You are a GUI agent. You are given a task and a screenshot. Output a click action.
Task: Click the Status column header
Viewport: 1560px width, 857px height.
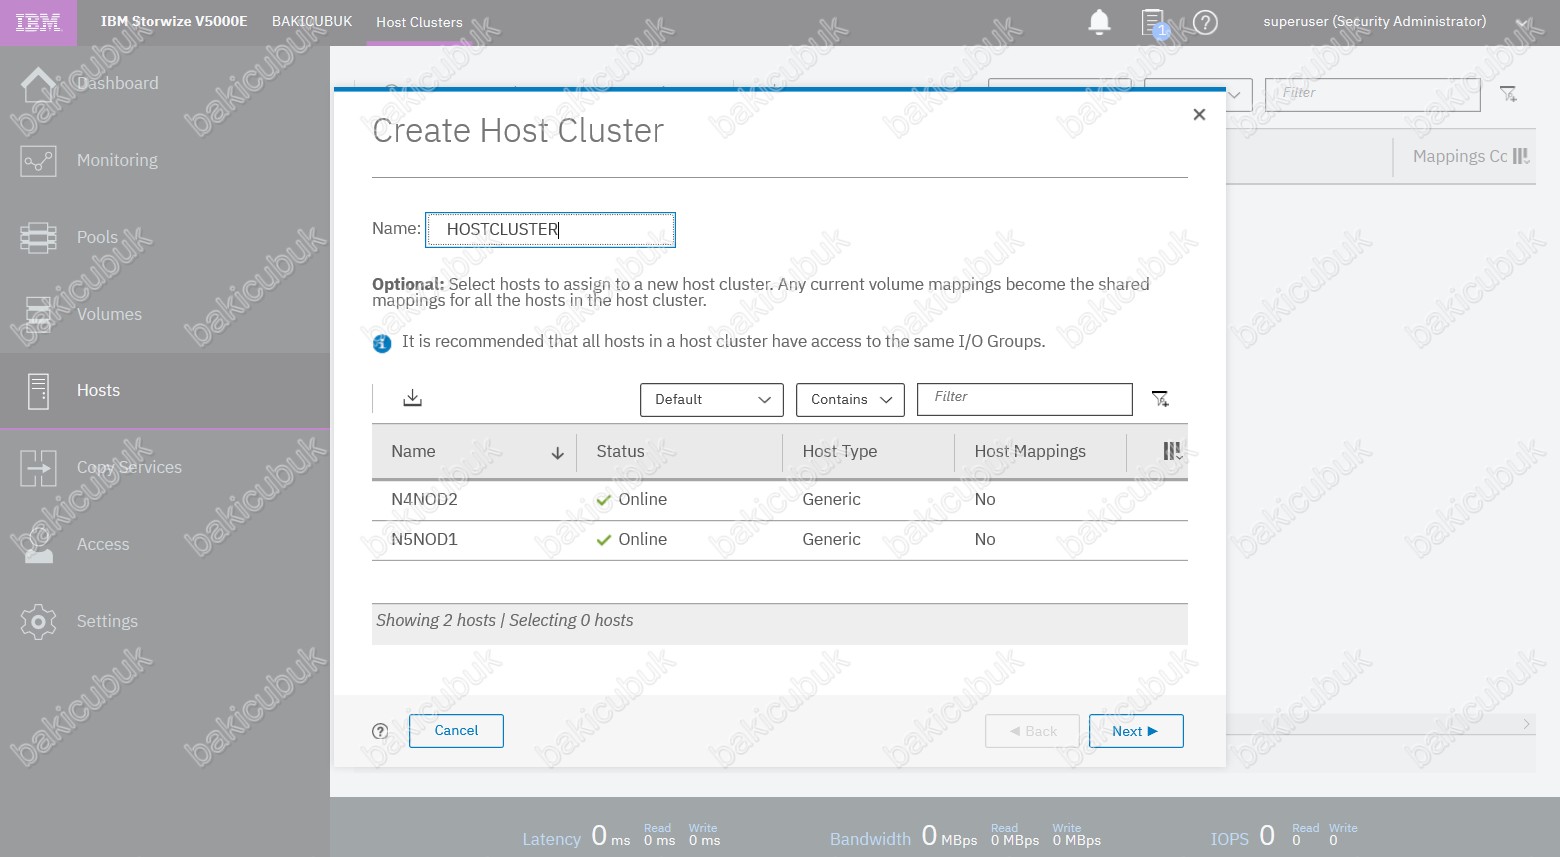[620, 452]
